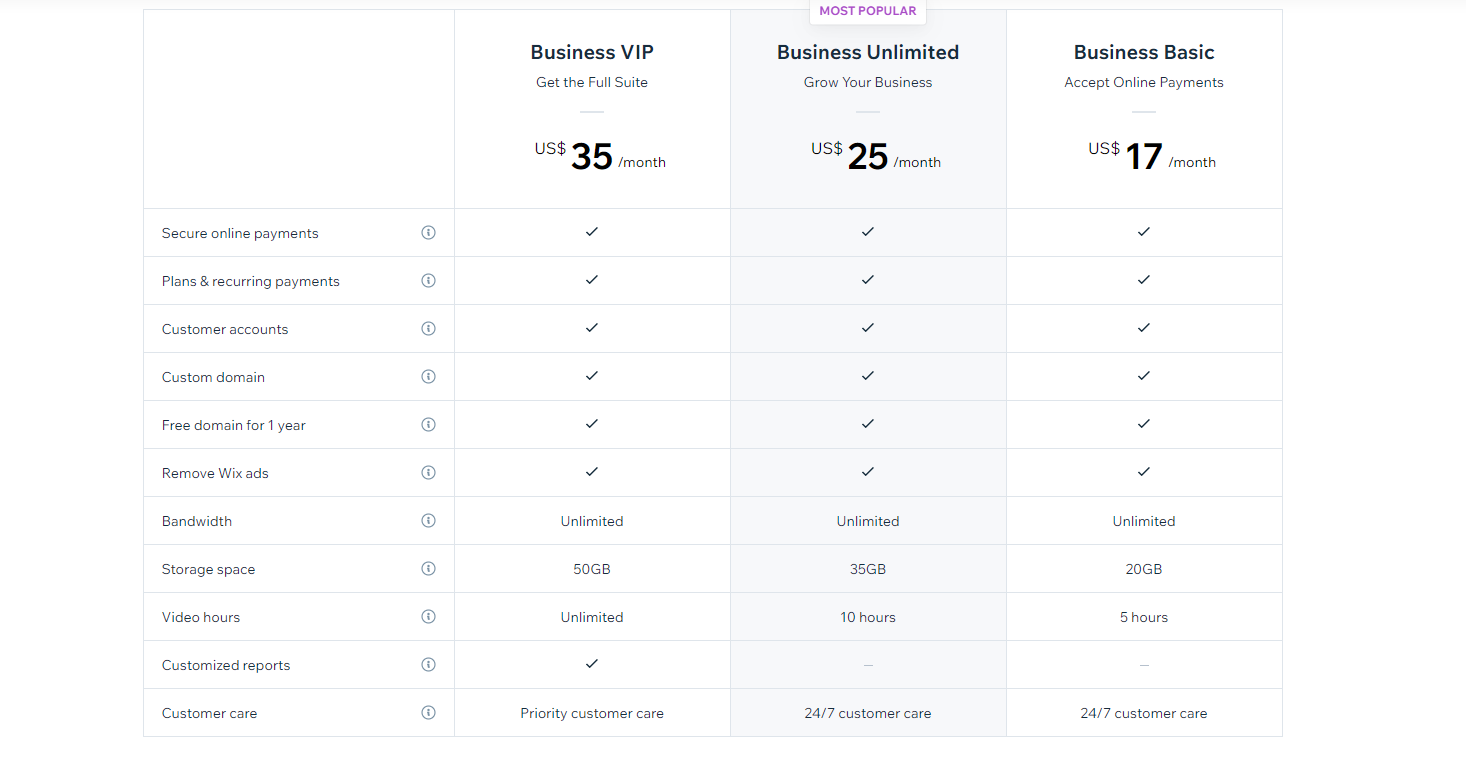Click the Customer care info icon
This screenshot has height=766, width=1466.
pyautogui.click(x=428, y=713)
